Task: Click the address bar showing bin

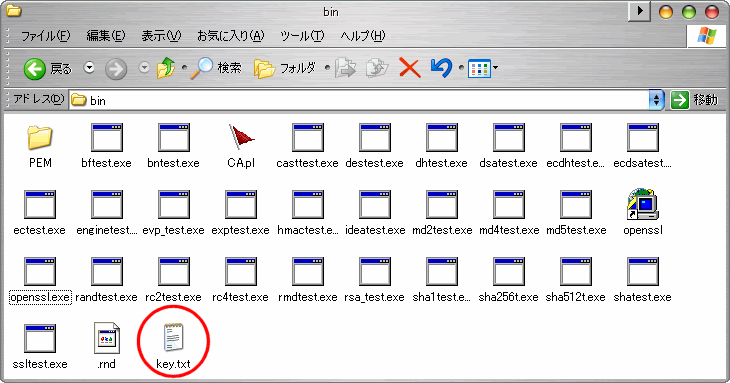Action: pos(359,100)
